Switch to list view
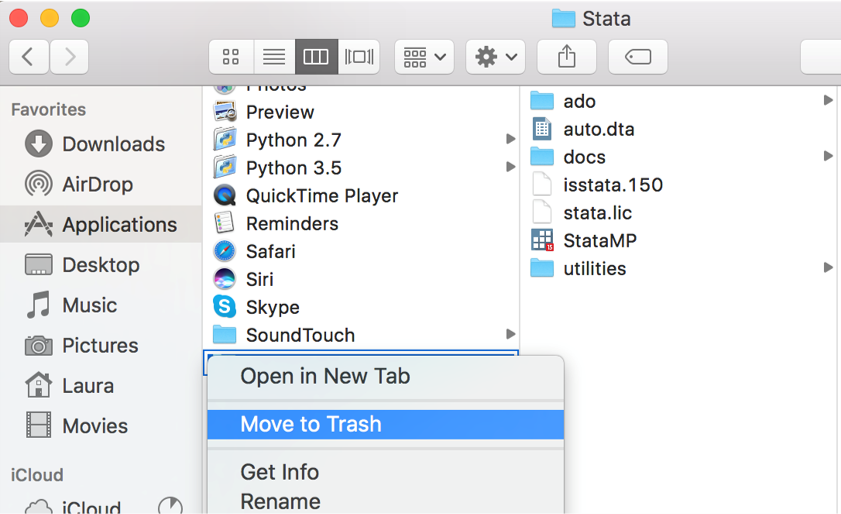The image size is (841, 514). tap(274, 56)
